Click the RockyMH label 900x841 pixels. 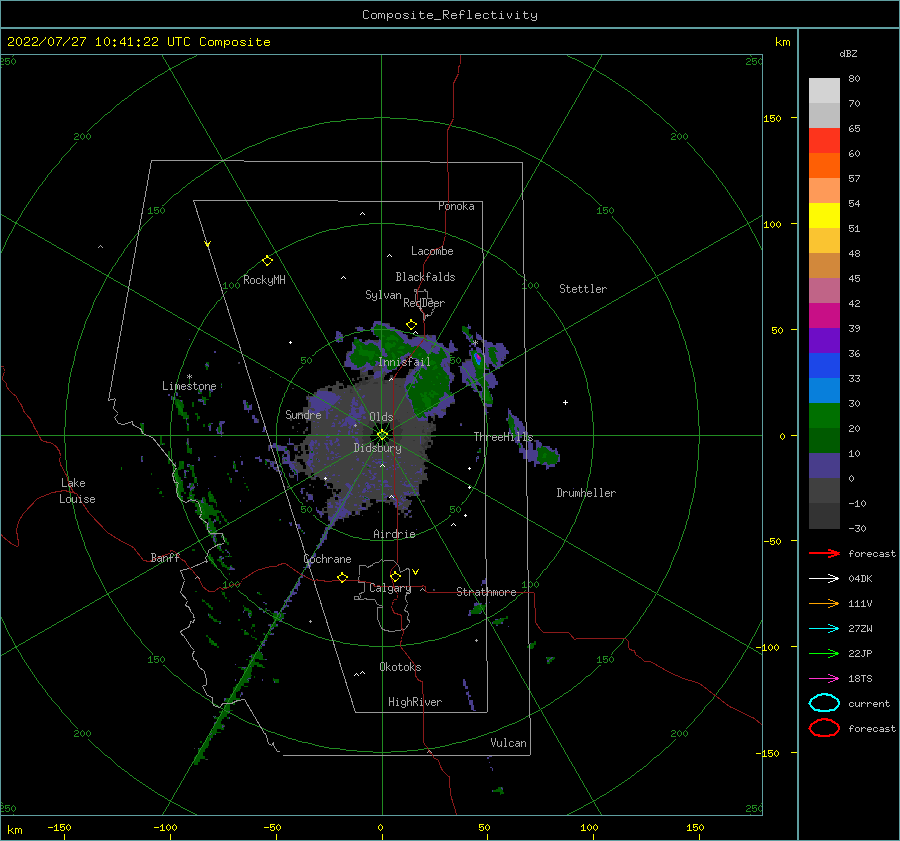(x=264, y=280)
